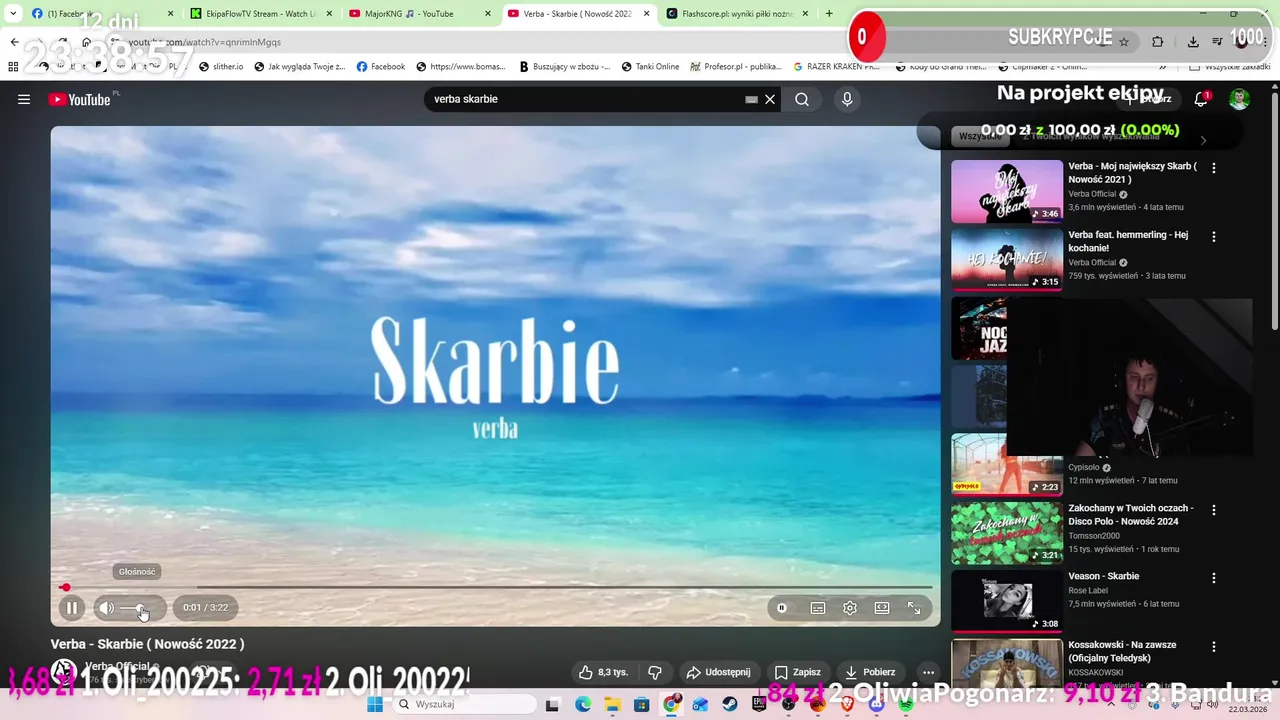Open thumbnail of Veason - Skarbie
This screenshot has height=720, width=1280.
point(1007,601)
